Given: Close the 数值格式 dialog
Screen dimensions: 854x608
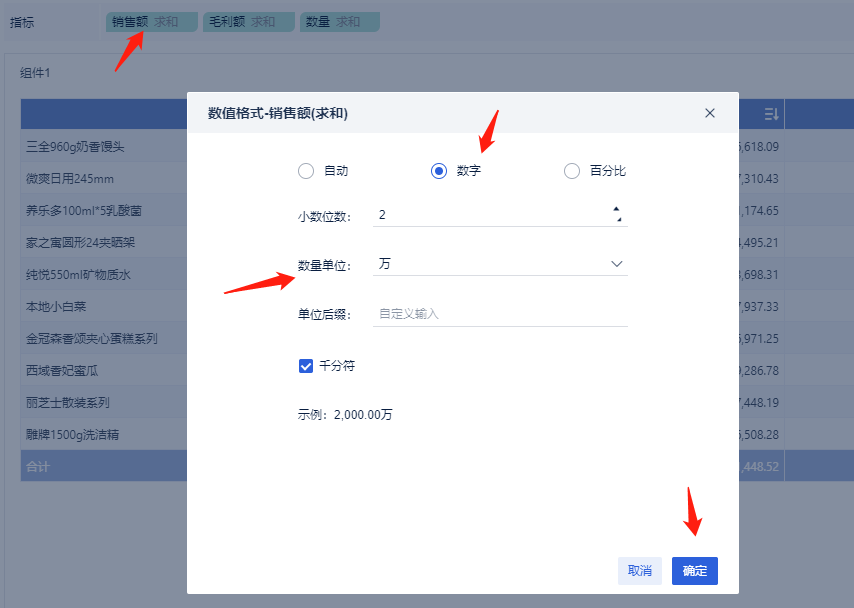Looking at the screenshot, I should coord(709,113).
